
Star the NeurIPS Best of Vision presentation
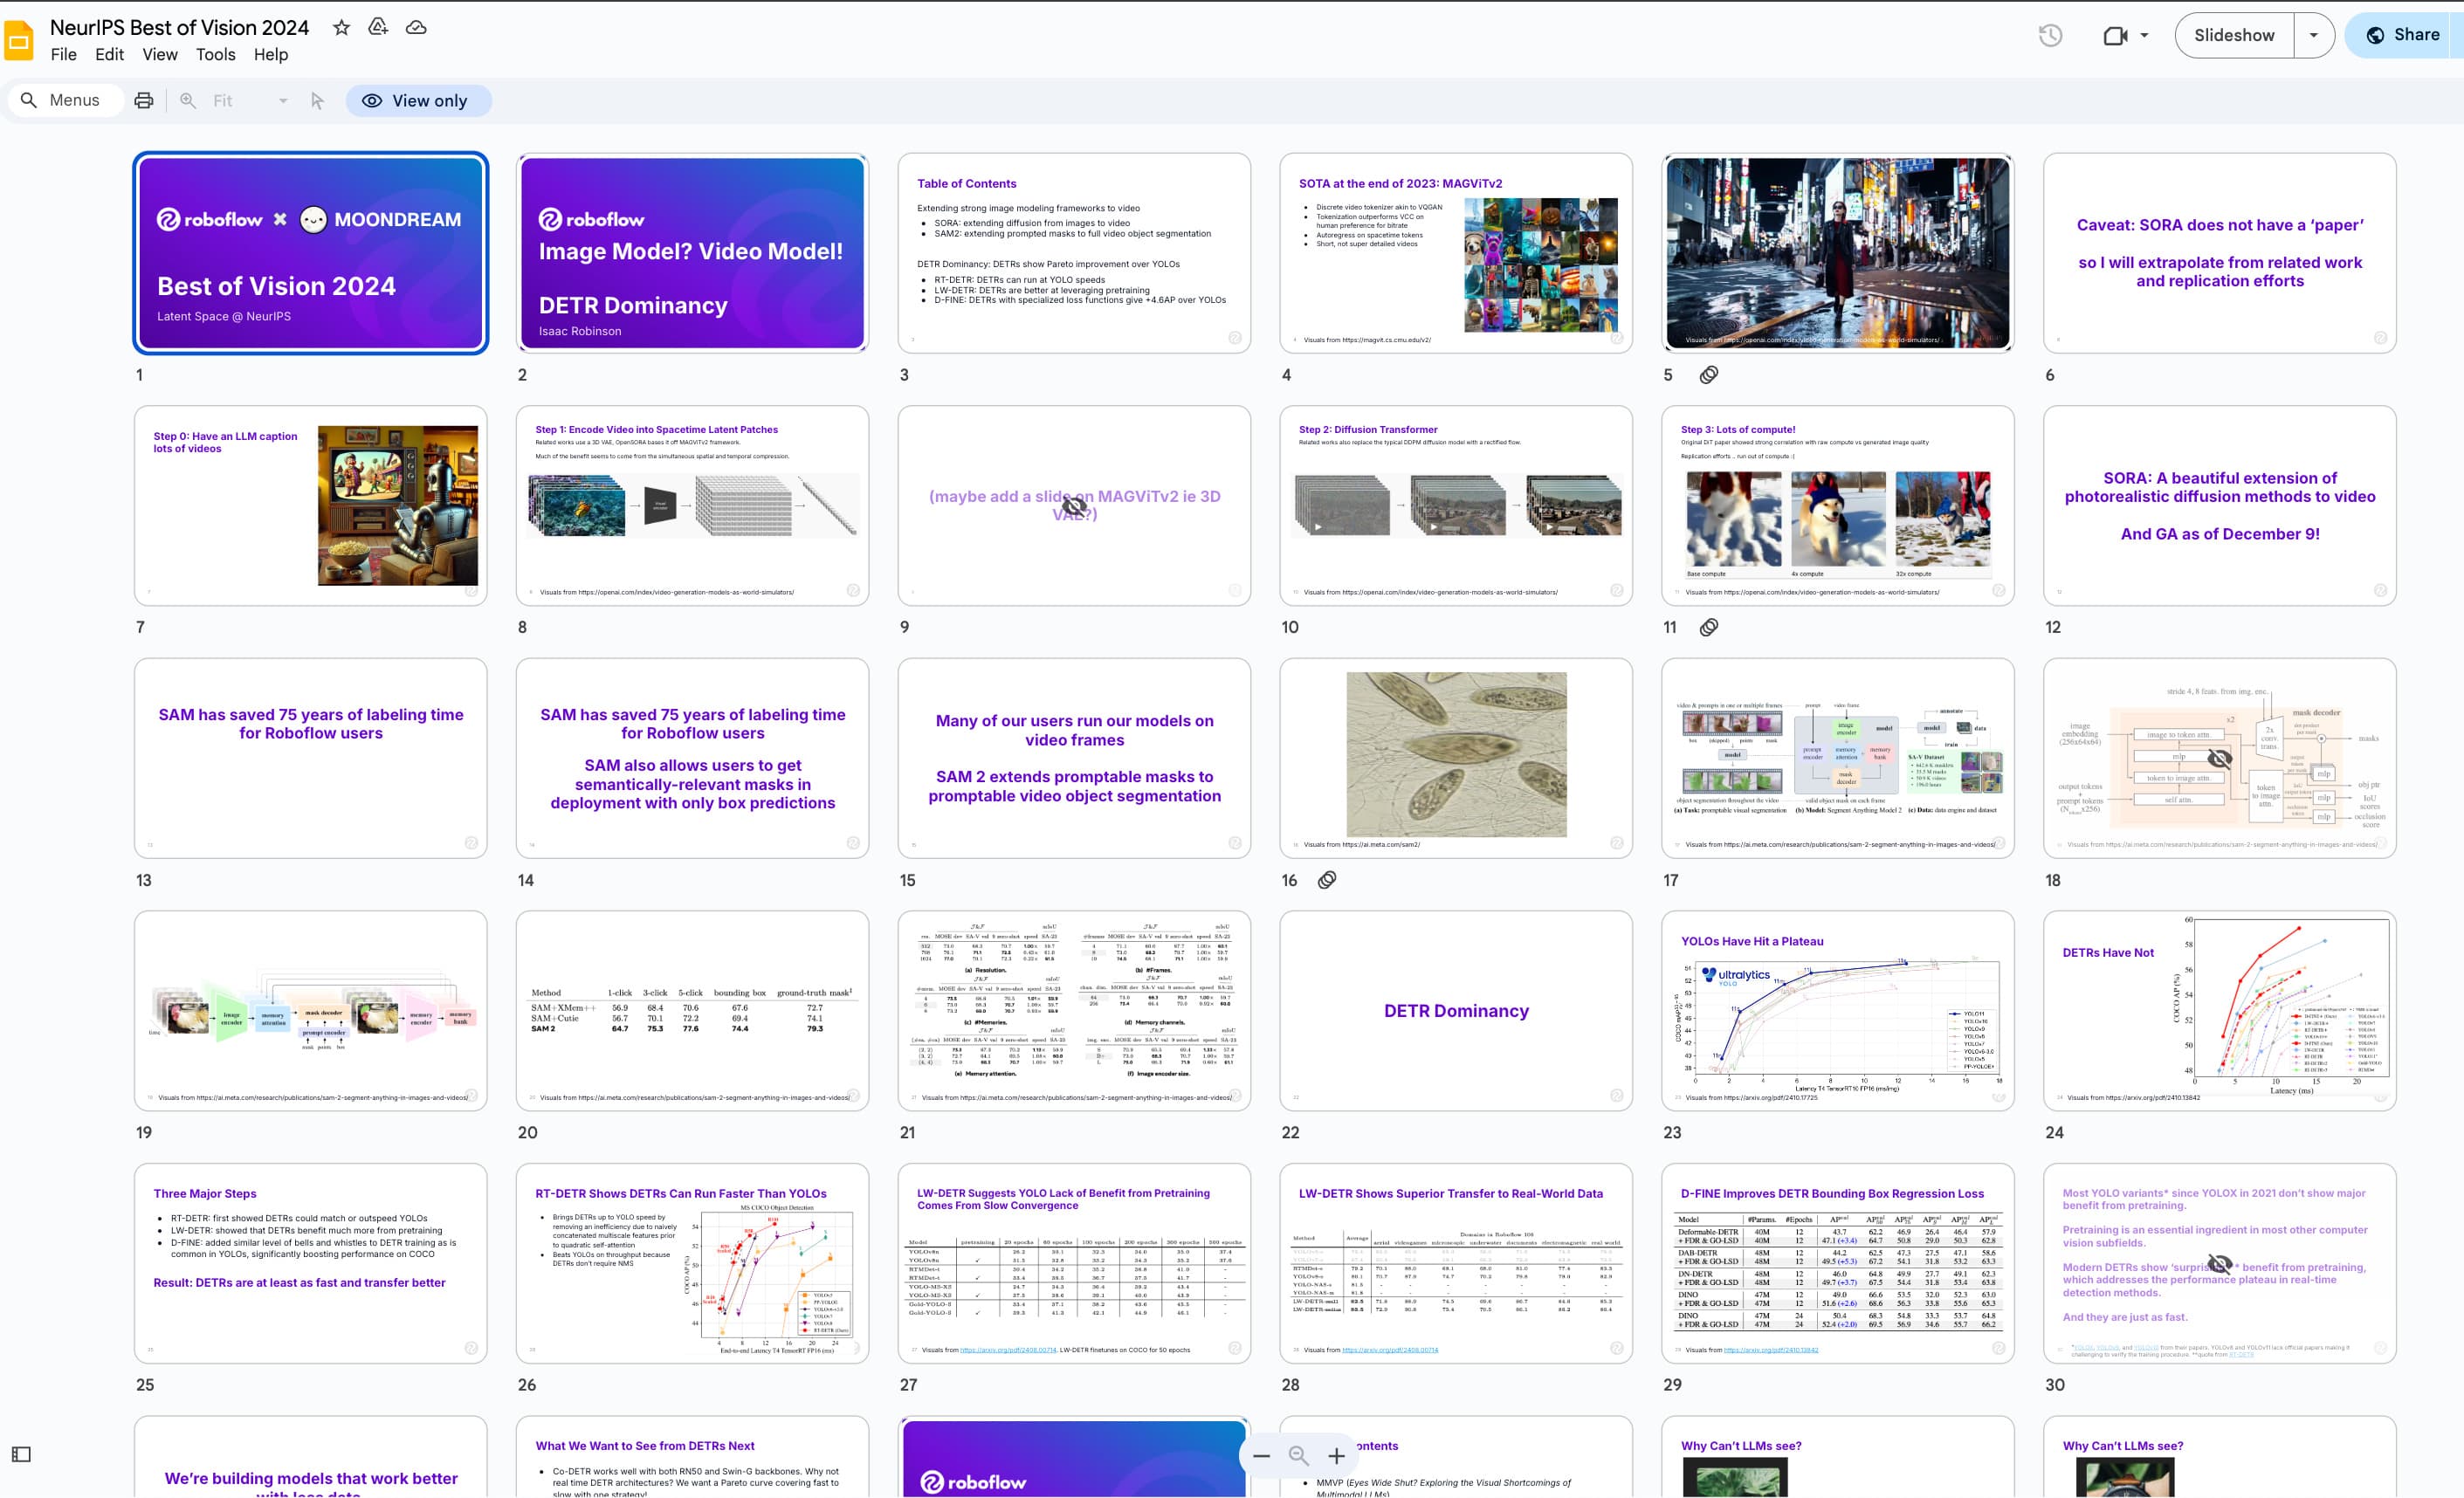[x=341, y=28]
